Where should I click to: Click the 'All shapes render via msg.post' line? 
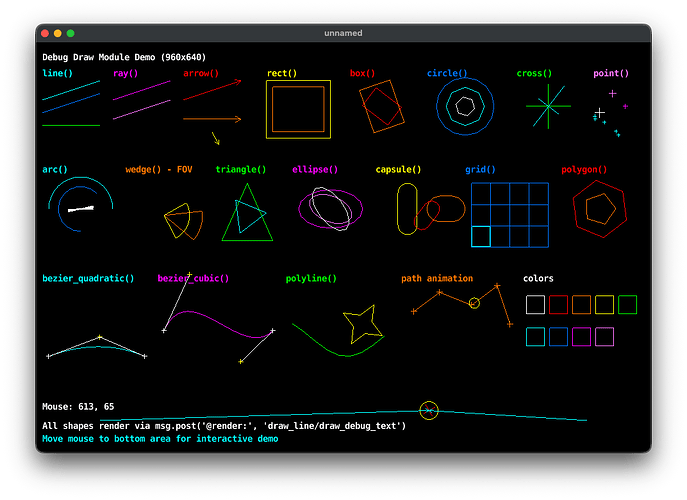point(224,426)
